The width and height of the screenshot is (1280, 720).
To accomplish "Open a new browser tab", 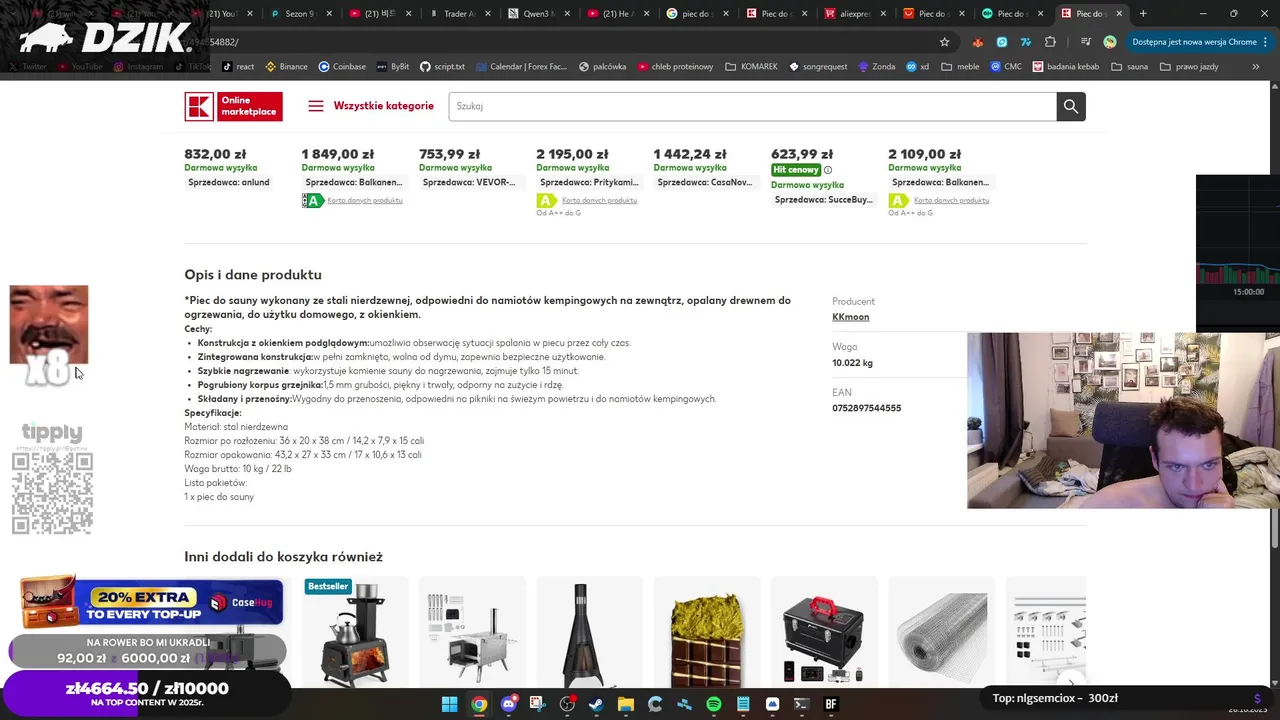I will pos(1143,14).
